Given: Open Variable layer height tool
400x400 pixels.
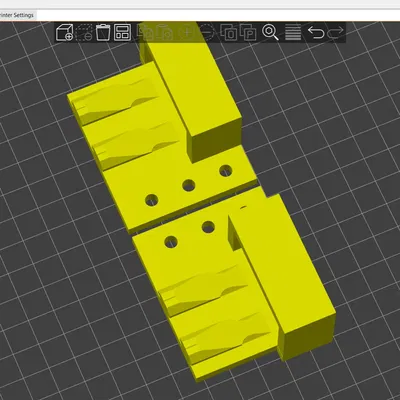Looking at the screenshot, I should (293, 32).
